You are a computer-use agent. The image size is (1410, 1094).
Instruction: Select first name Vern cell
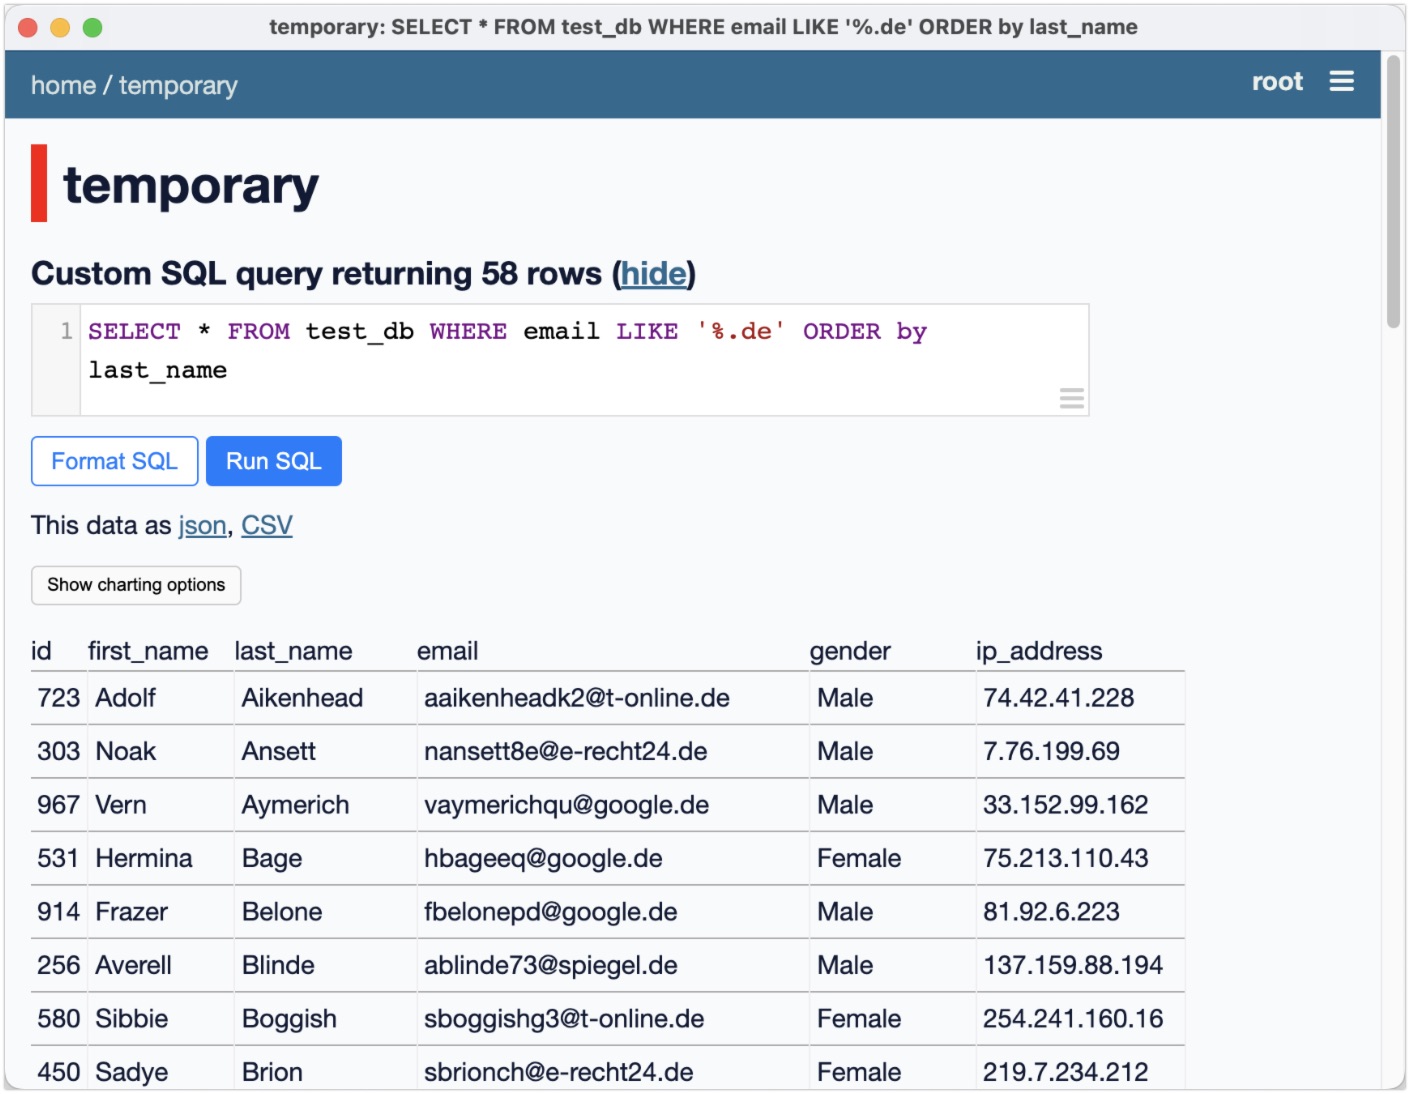[161, 805]
